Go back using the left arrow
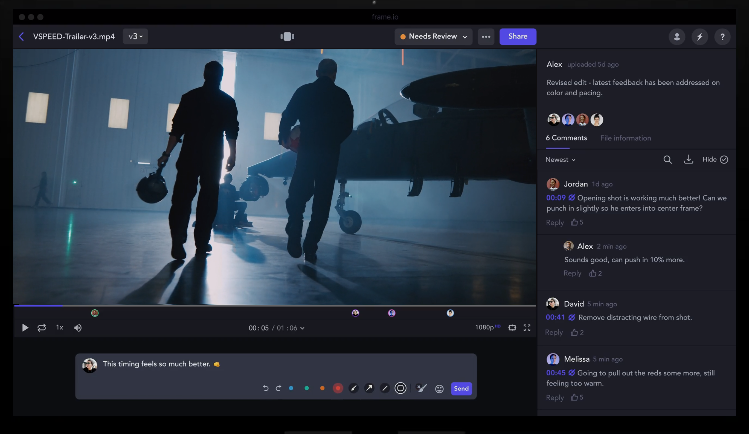 21,36
